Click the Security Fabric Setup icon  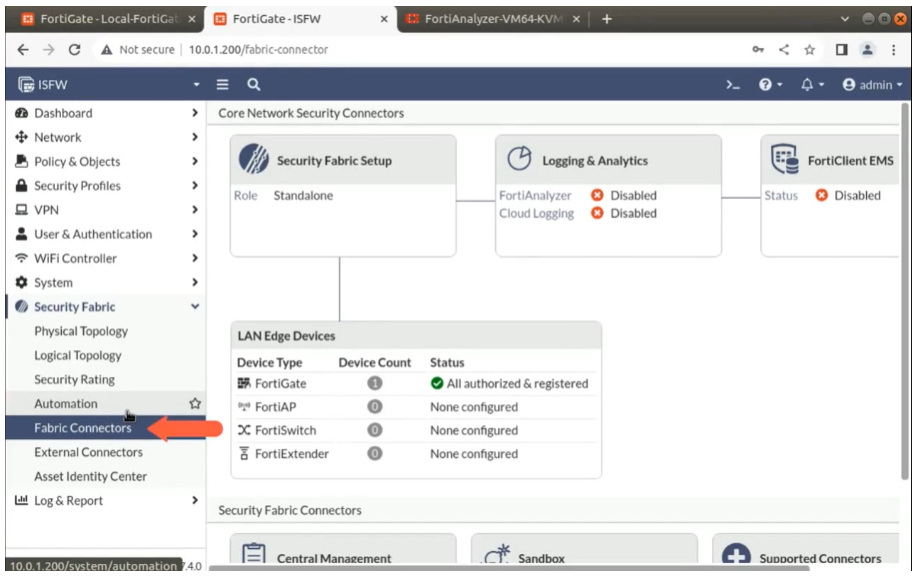tap(254, 159)
